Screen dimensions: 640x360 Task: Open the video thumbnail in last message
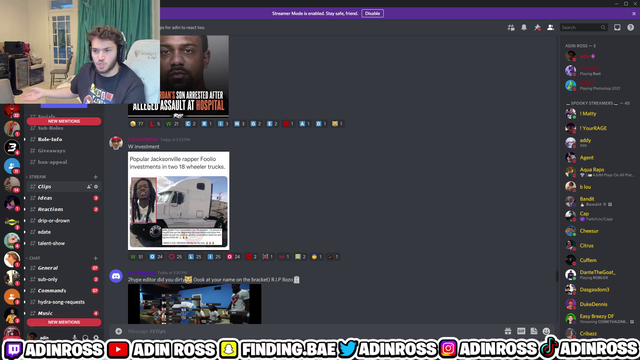click(195, 304)
